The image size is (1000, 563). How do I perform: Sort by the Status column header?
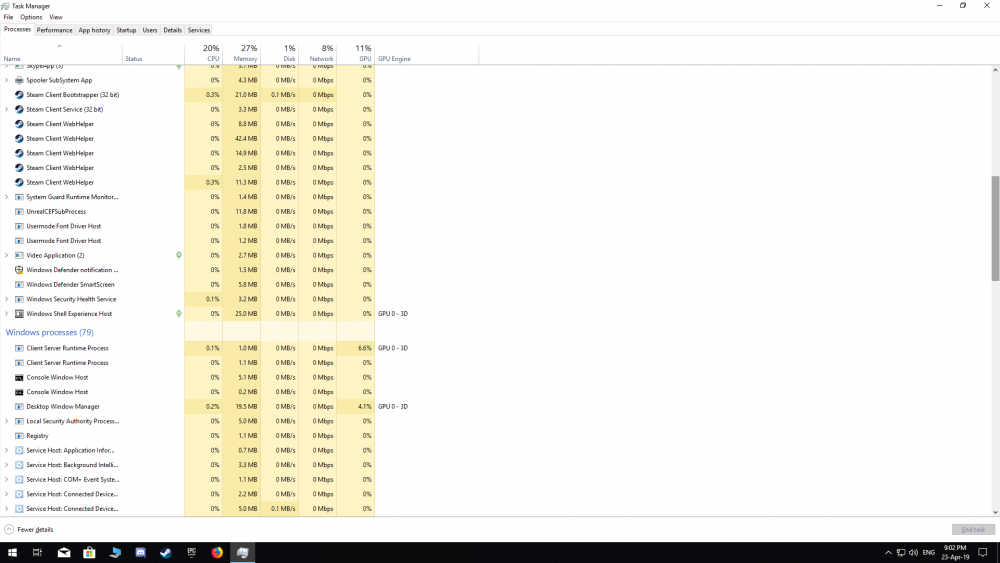click(x=153, y=54)
